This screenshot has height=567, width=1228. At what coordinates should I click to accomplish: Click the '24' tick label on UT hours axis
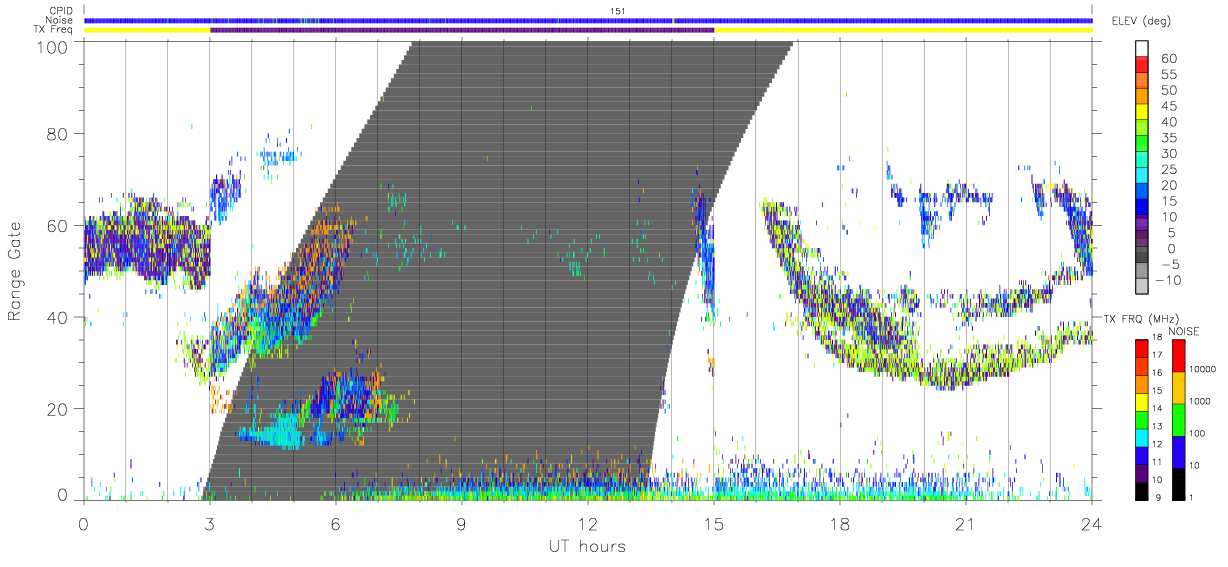pos(1092,523)
